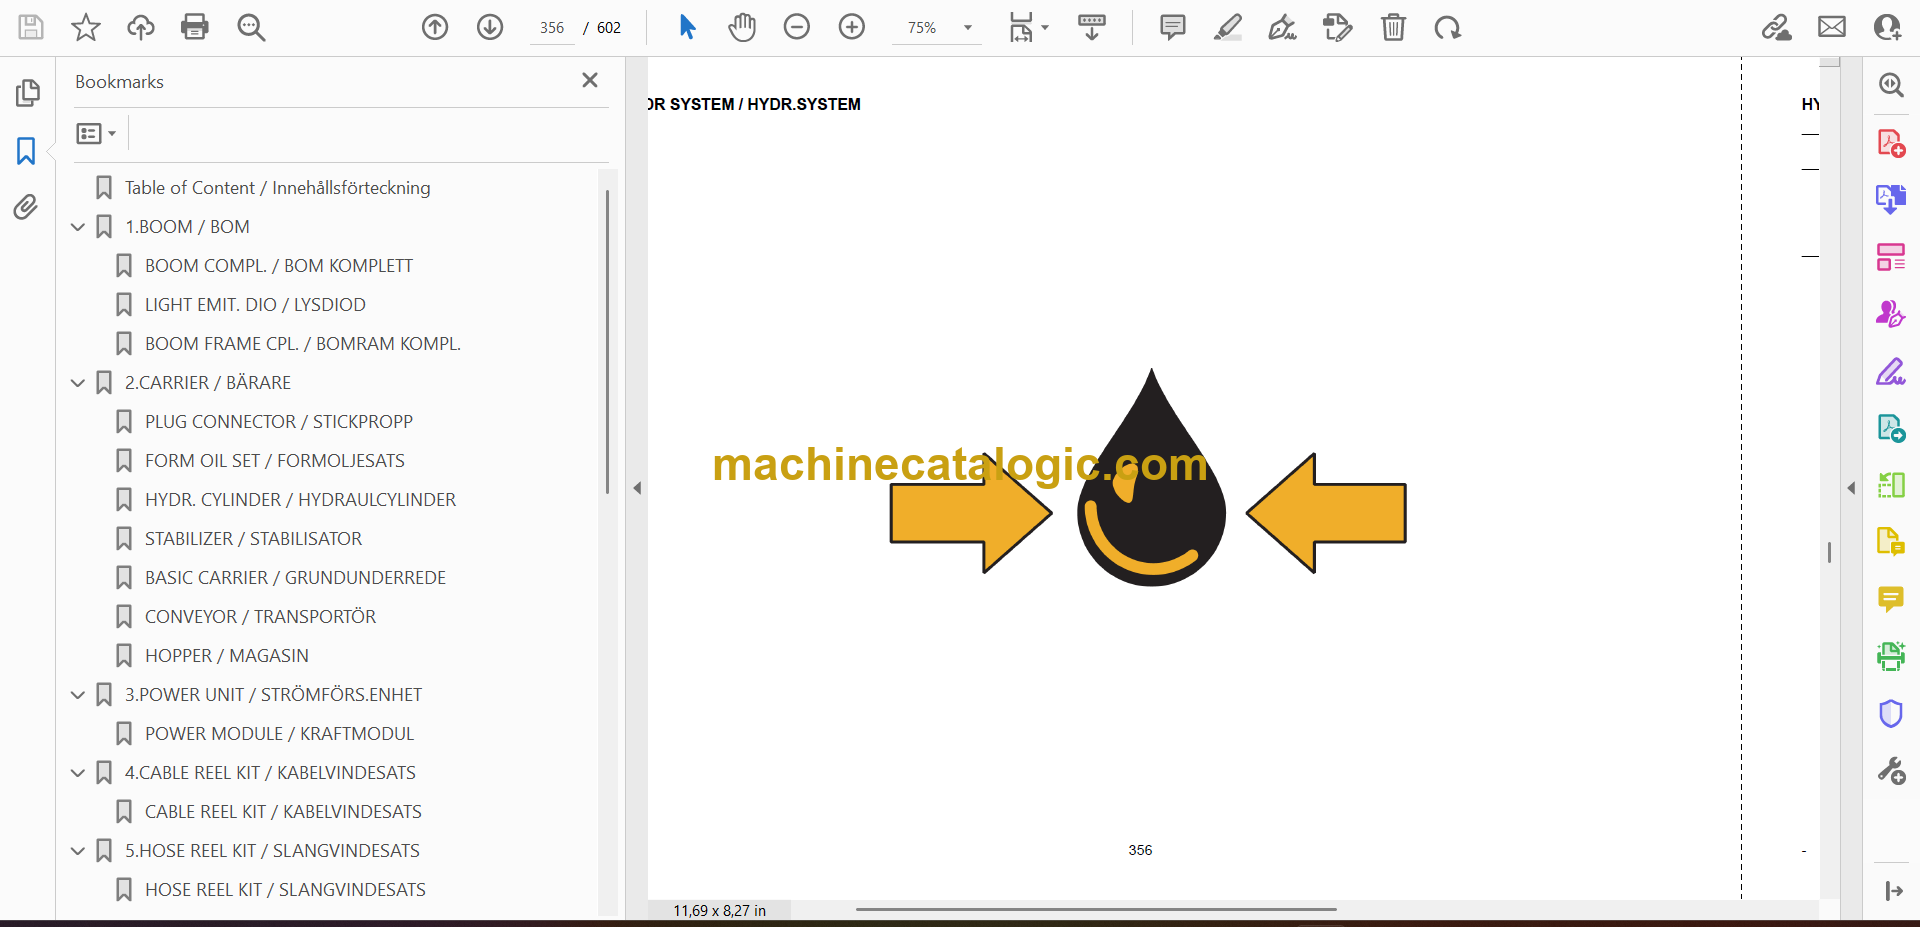
Task: Expand the right tools pane arrow
Action: (x=1893, y=891)
